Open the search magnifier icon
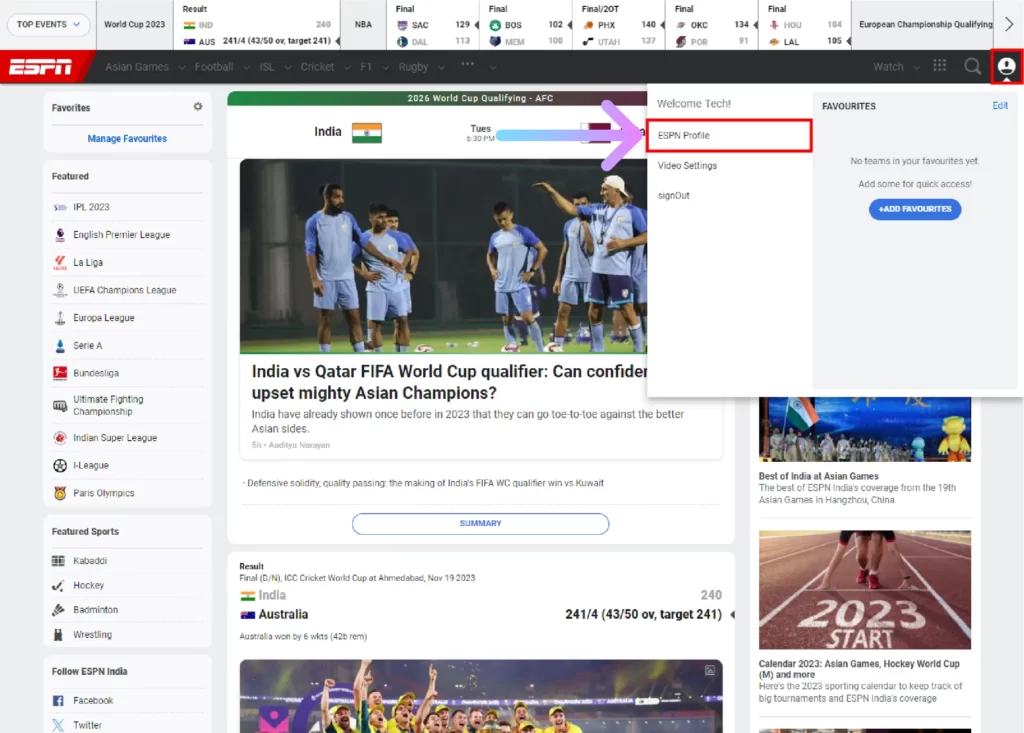The width and height of the screenshot is (1024, 733). (972, 66)
